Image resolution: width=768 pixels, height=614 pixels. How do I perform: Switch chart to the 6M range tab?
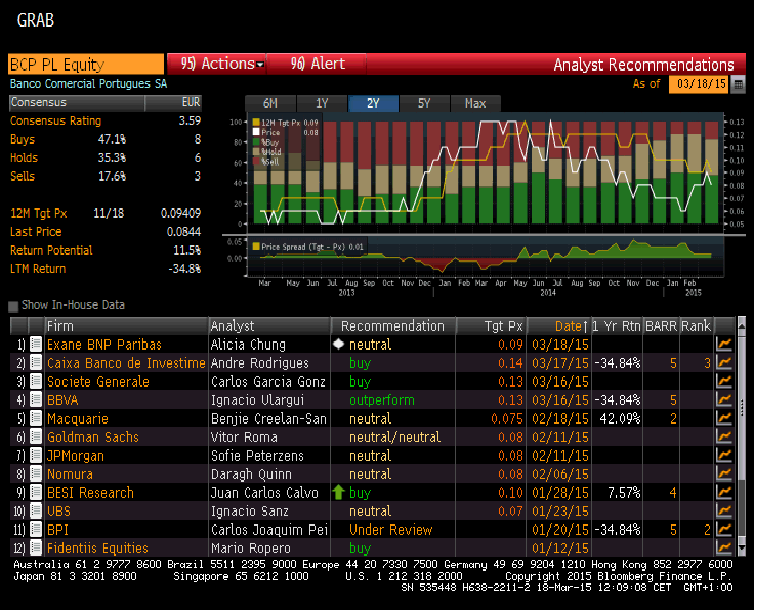(x=270, y=103)
